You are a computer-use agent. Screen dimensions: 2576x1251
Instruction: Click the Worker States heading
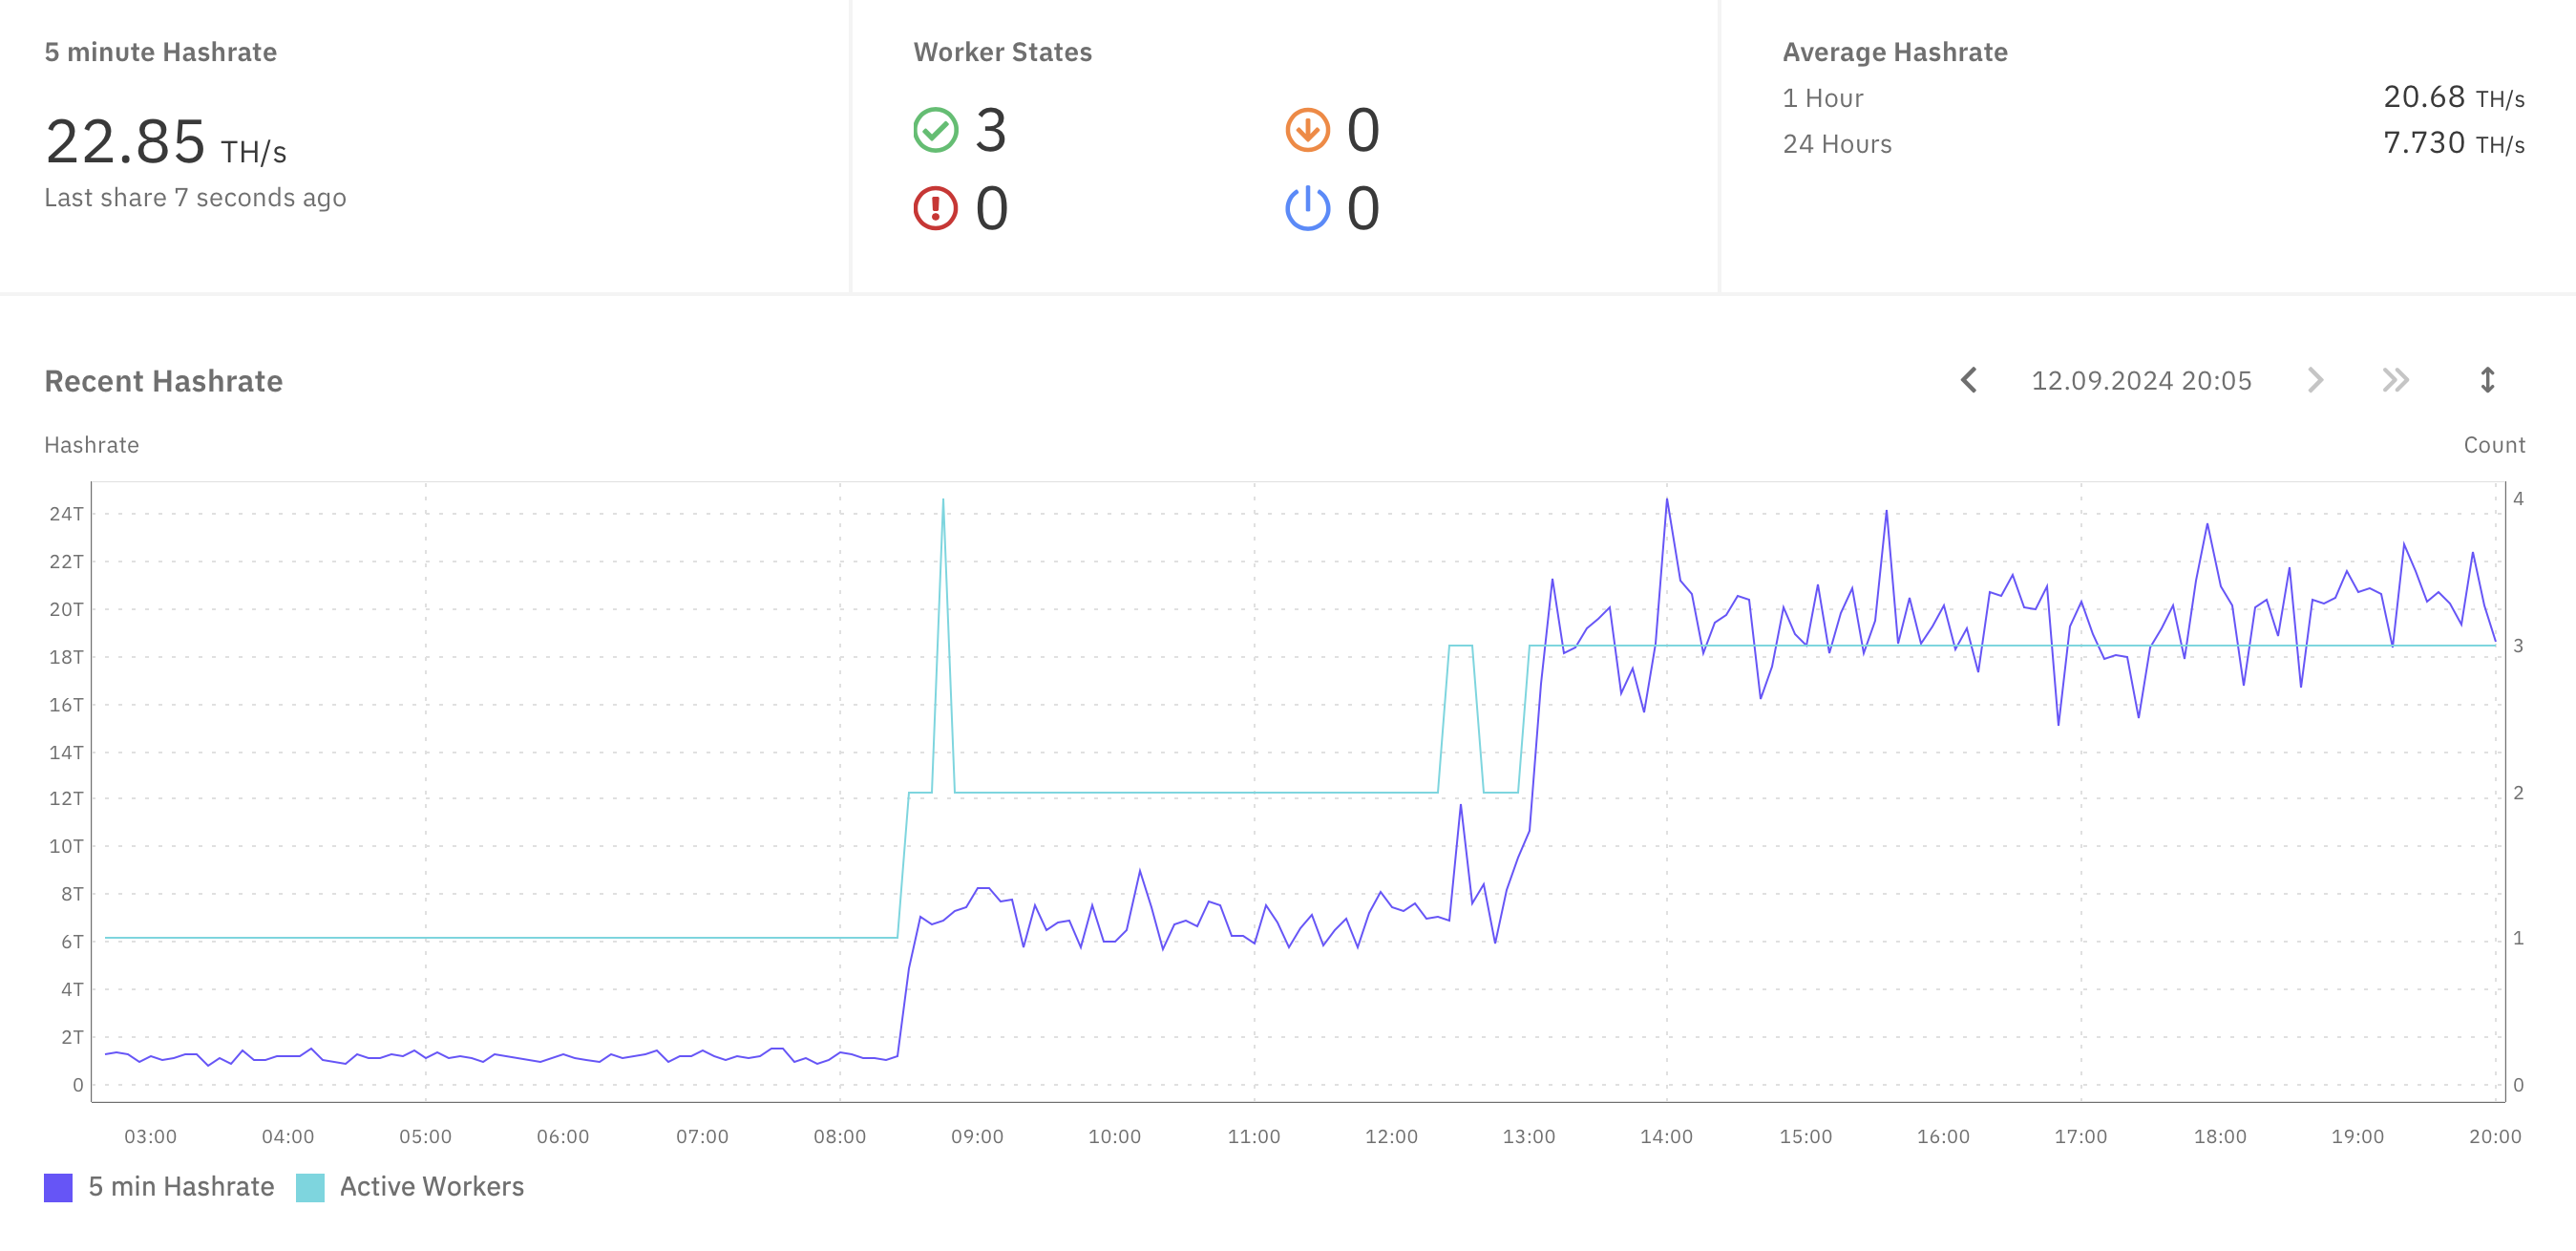click(1002, 52)
